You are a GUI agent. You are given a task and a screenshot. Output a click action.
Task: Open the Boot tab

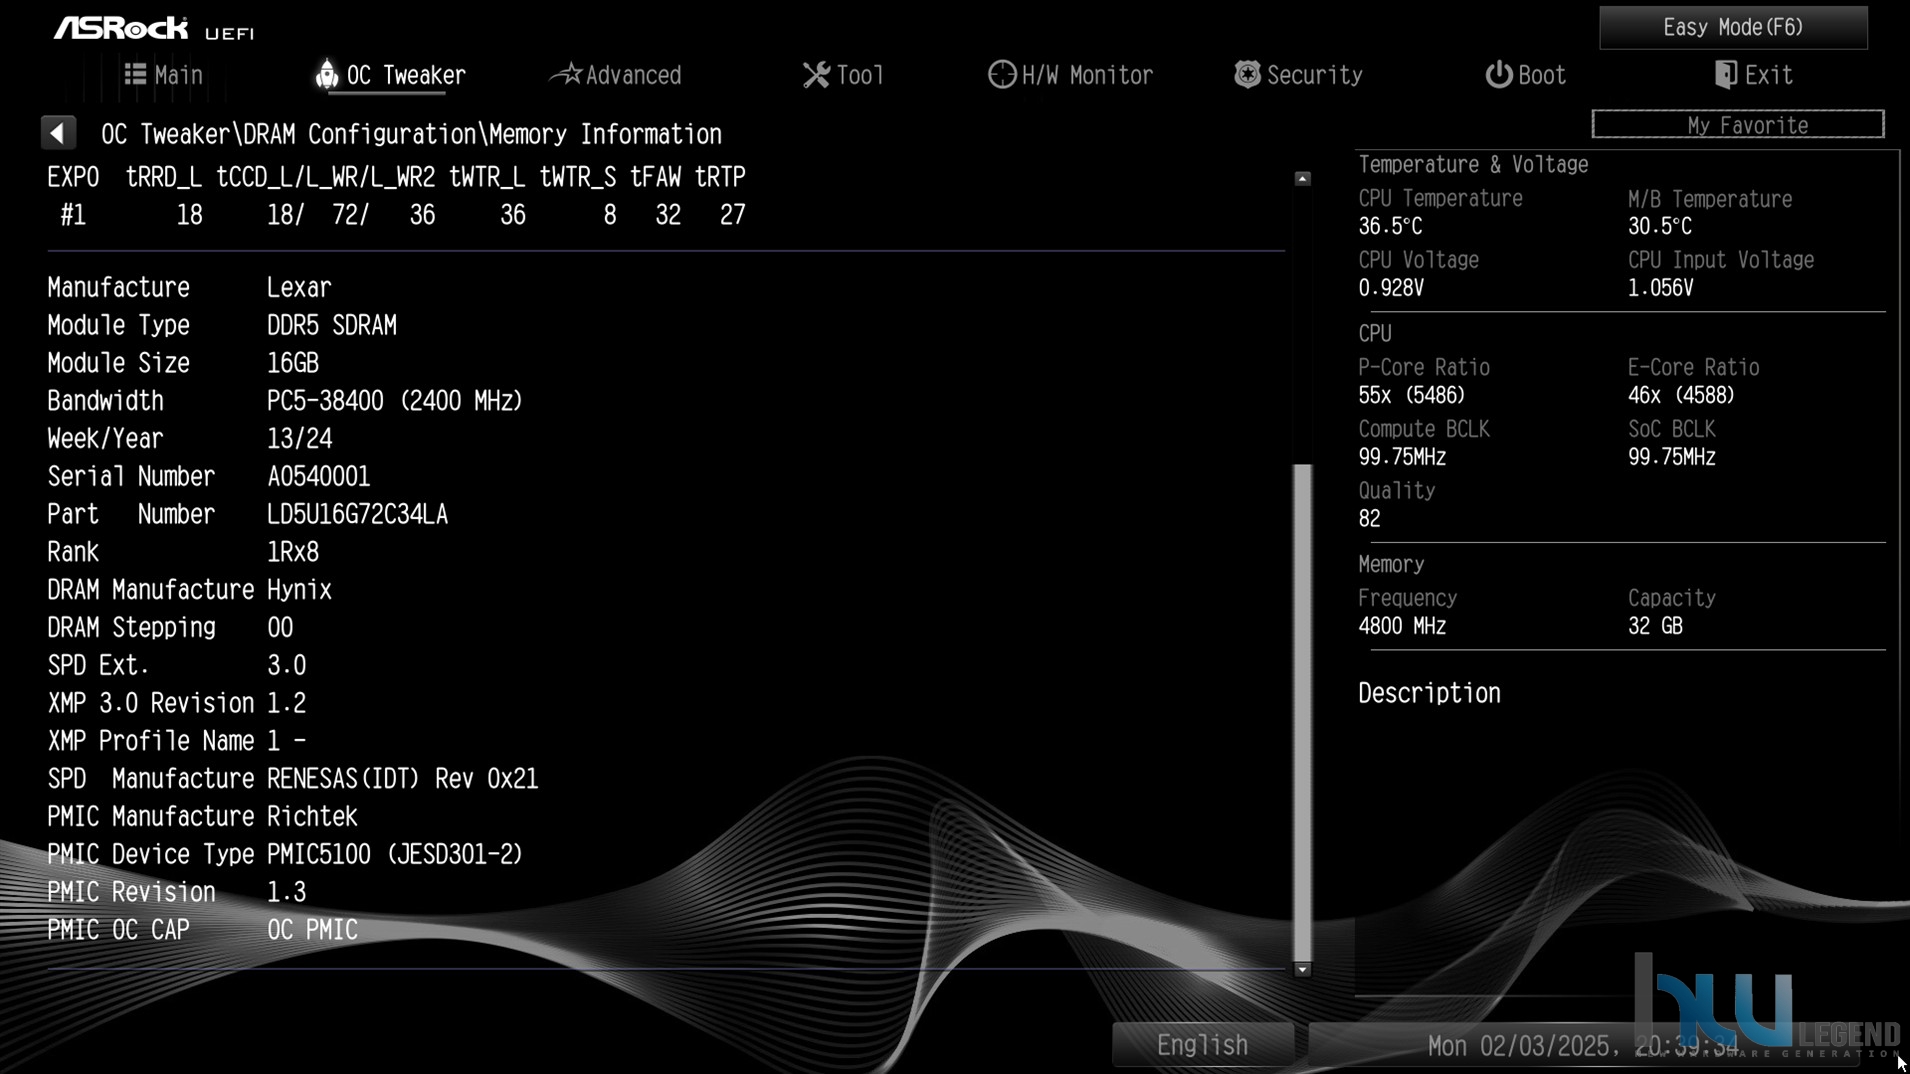click(1525, 75)
